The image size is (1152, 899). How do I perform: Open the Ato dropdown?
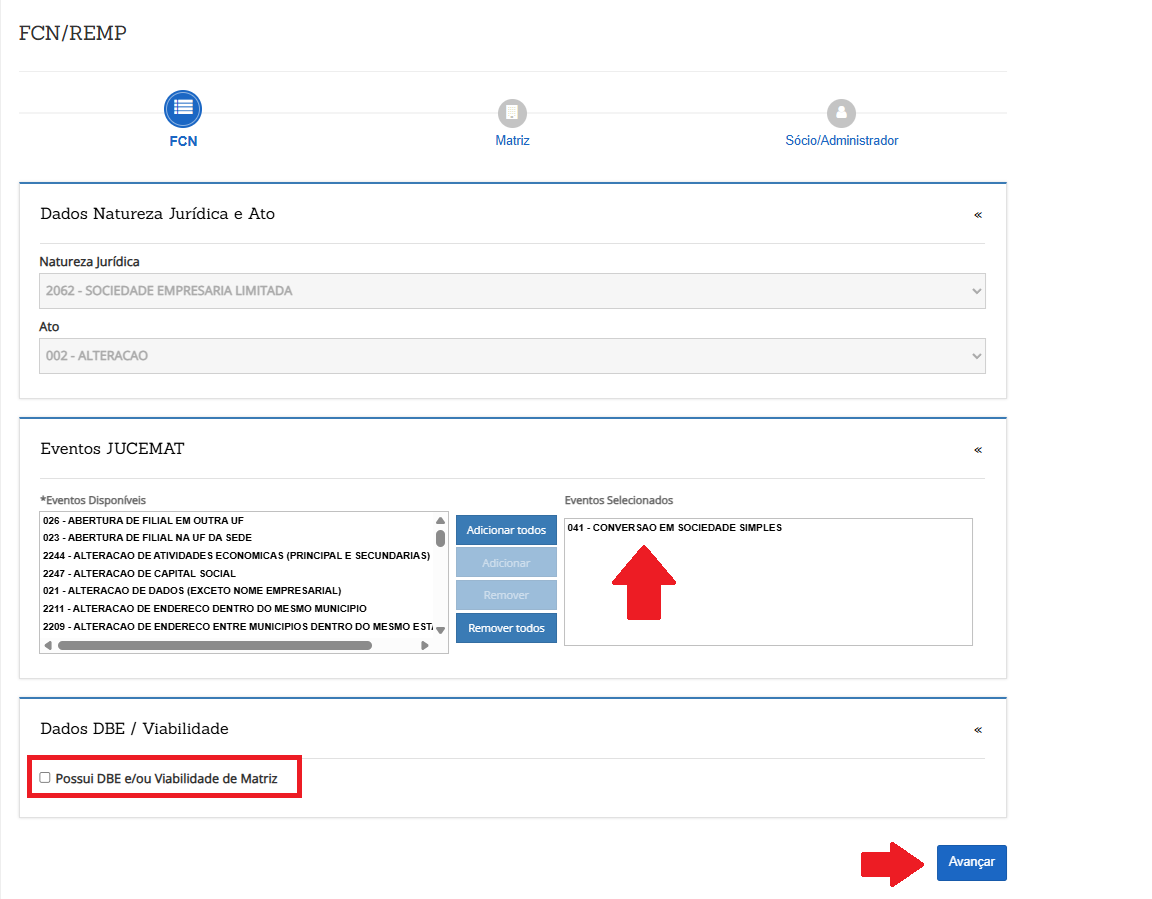(512, 356)
